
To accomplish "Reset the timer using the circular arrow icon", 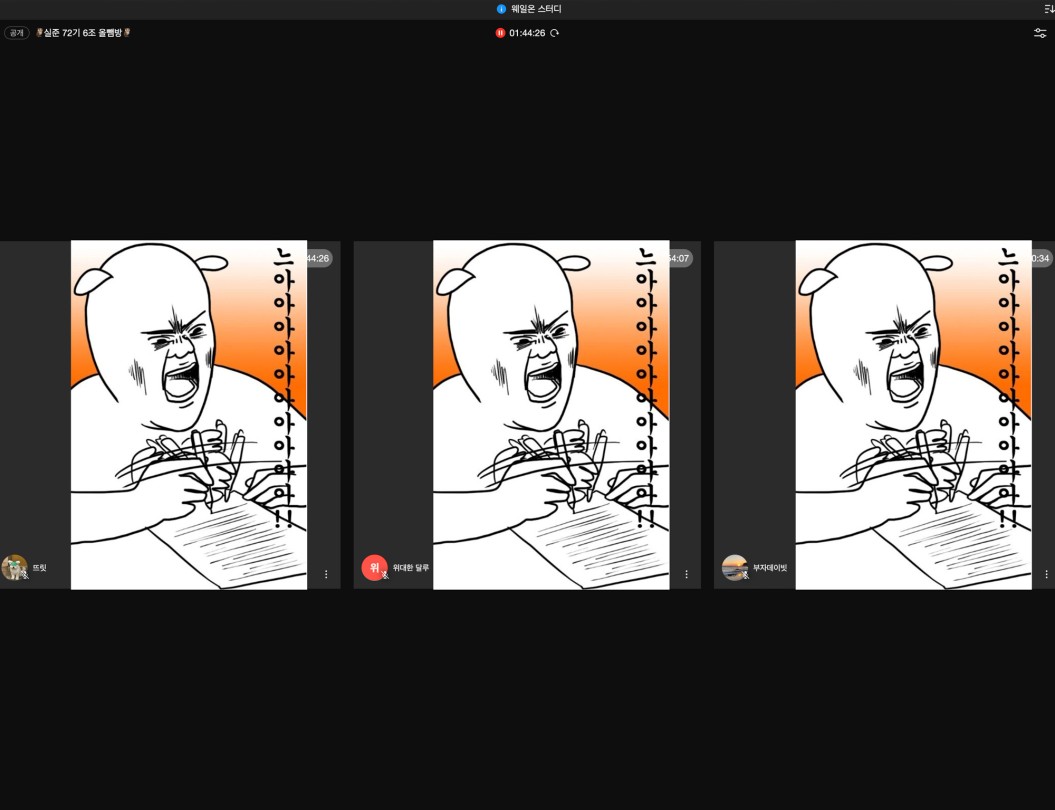I will 554,33.
